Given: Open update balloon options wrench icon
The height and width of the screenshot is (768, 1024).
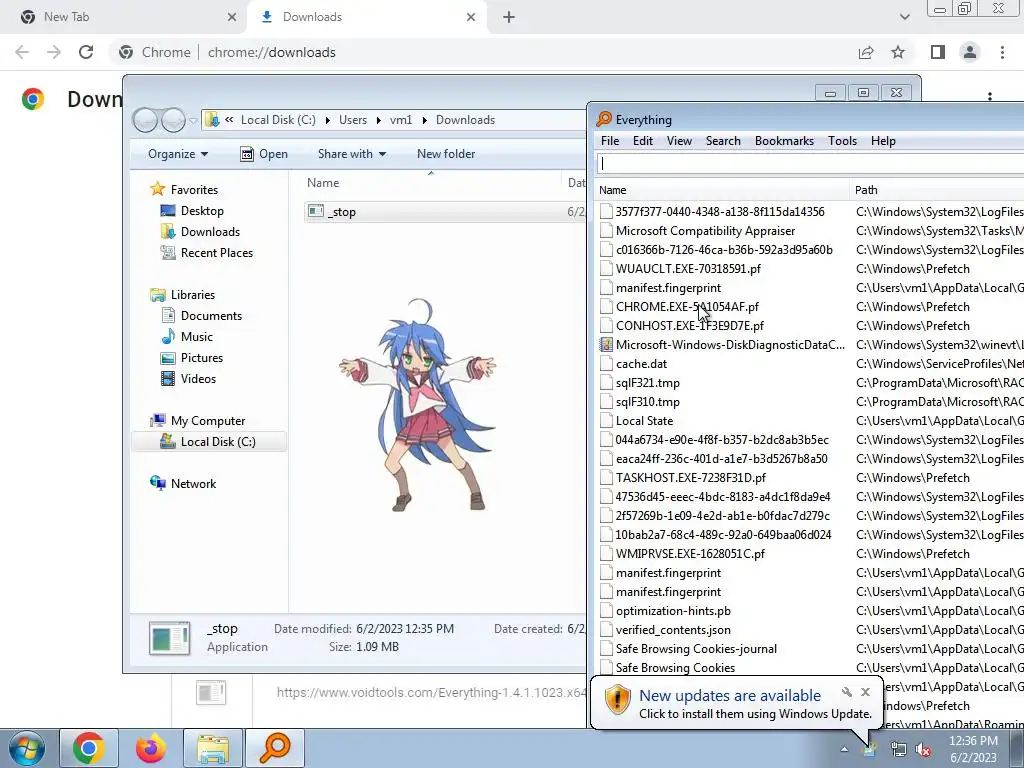Looking at the screenshot, I should (x=847, y=692).
